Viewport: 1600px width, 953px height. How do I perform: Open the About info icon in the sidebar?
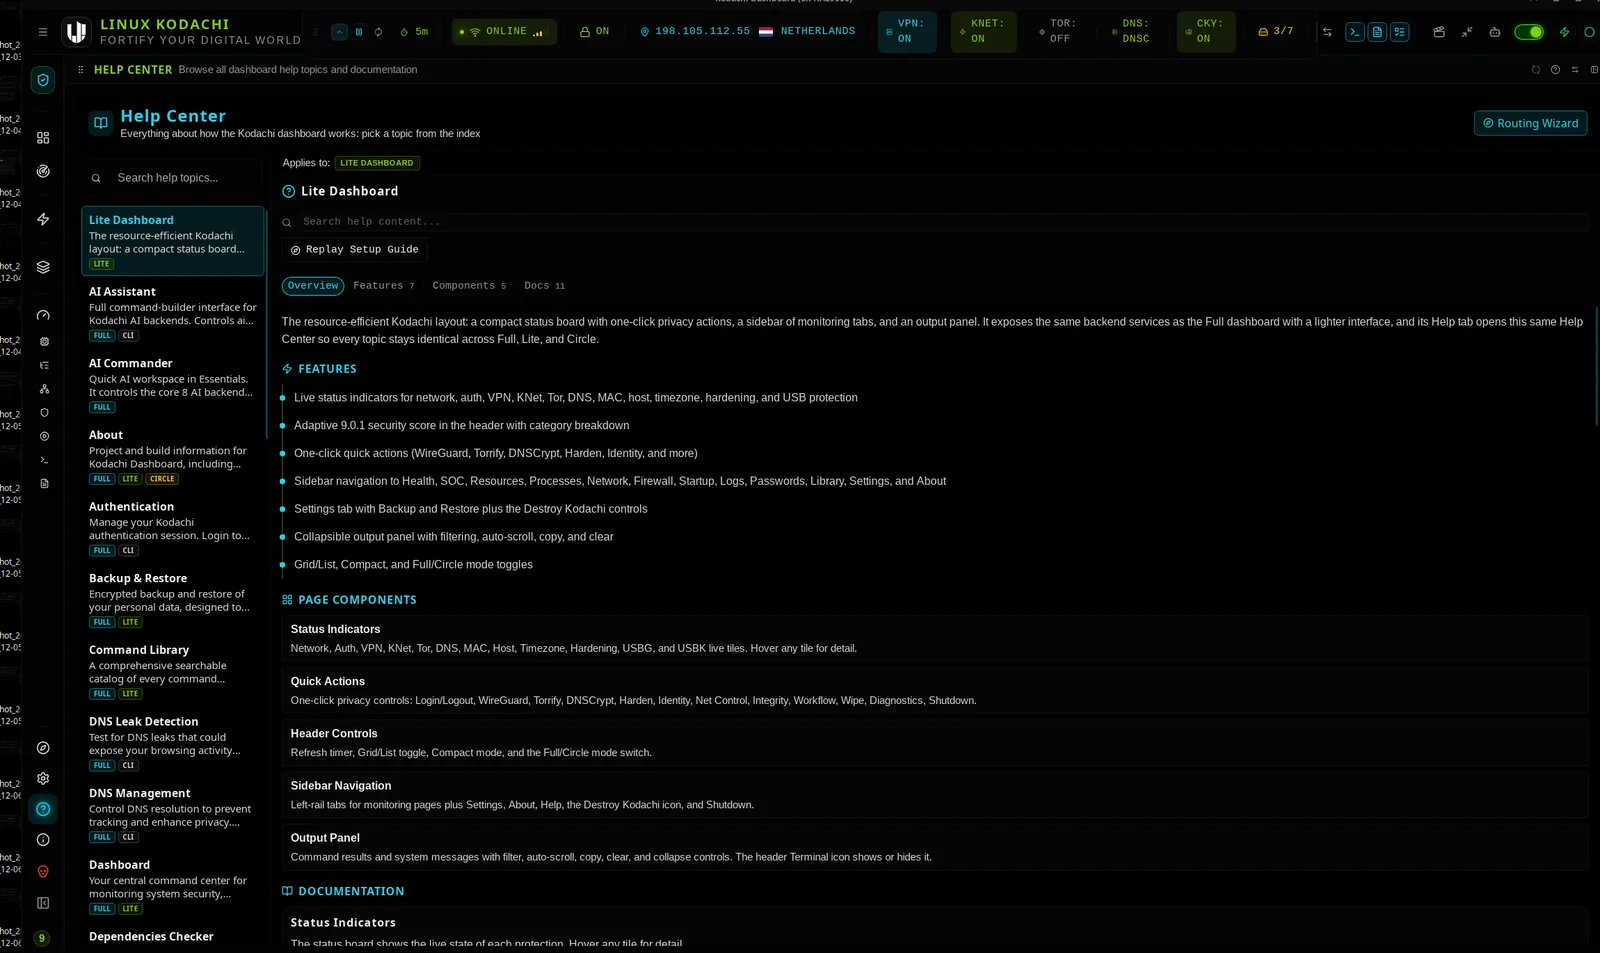tap(43, 840)
